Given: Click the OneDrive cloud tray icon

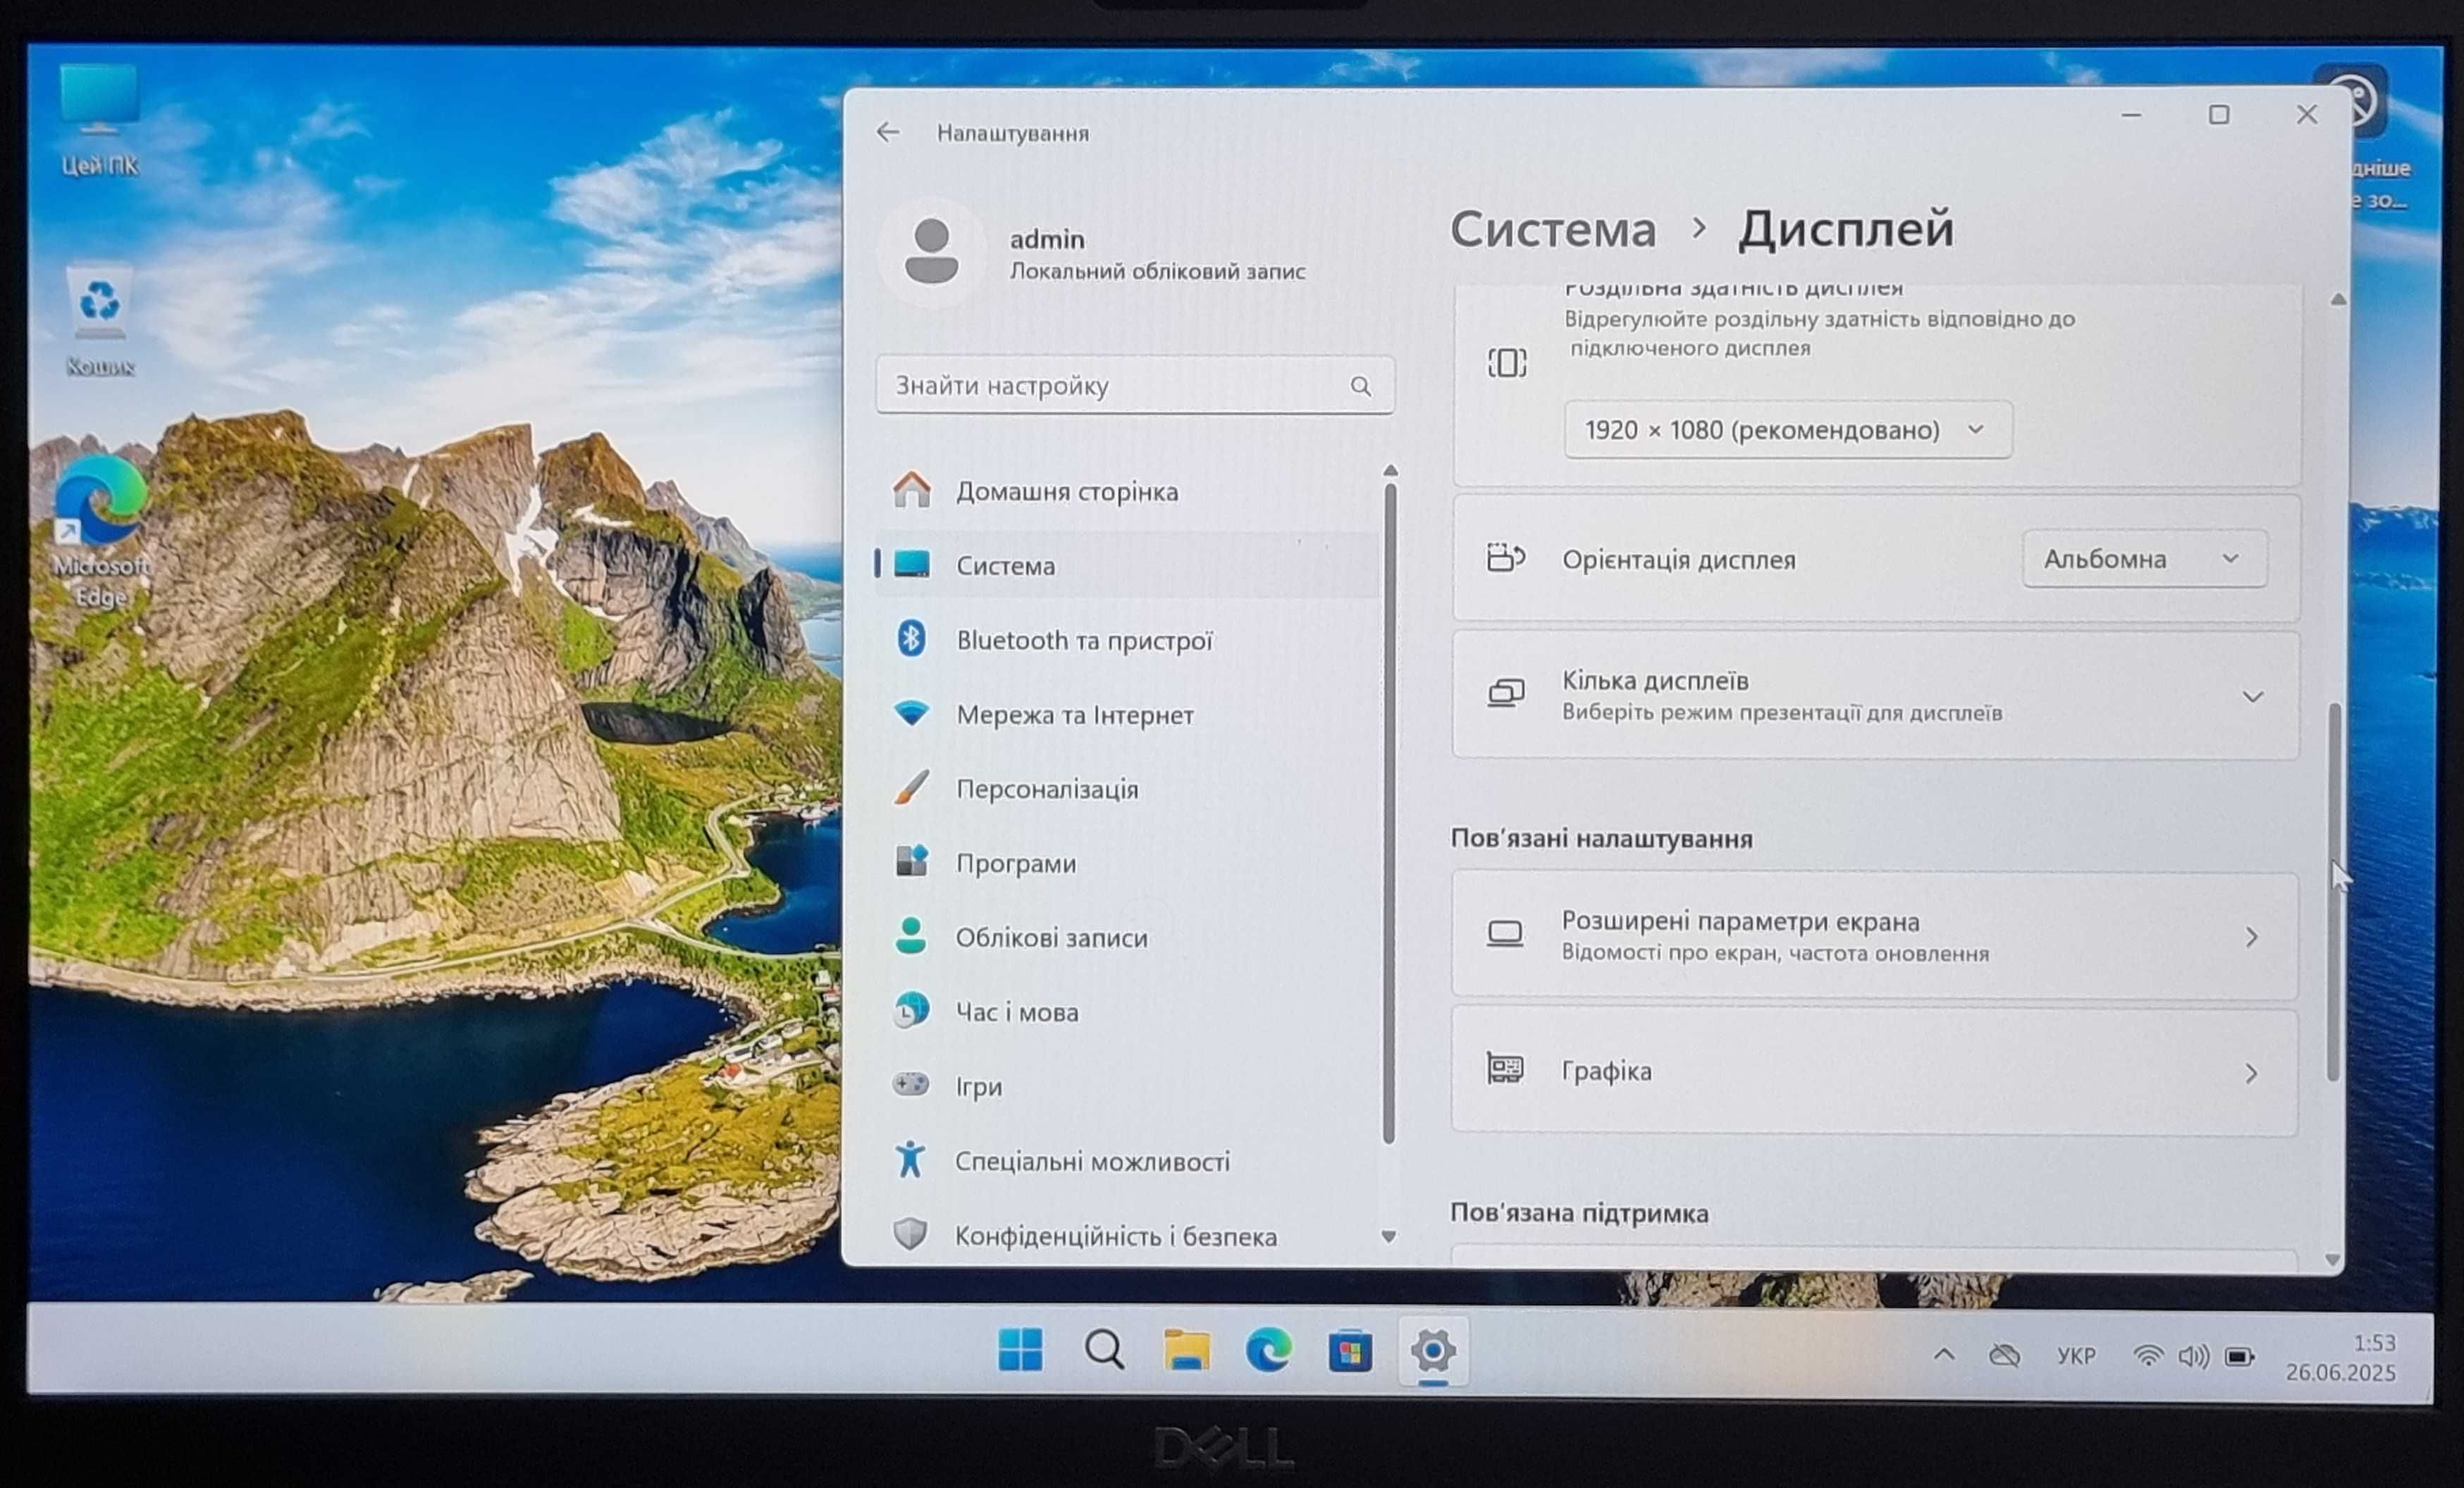Looking at the screenshot, I should 2004,1356.
